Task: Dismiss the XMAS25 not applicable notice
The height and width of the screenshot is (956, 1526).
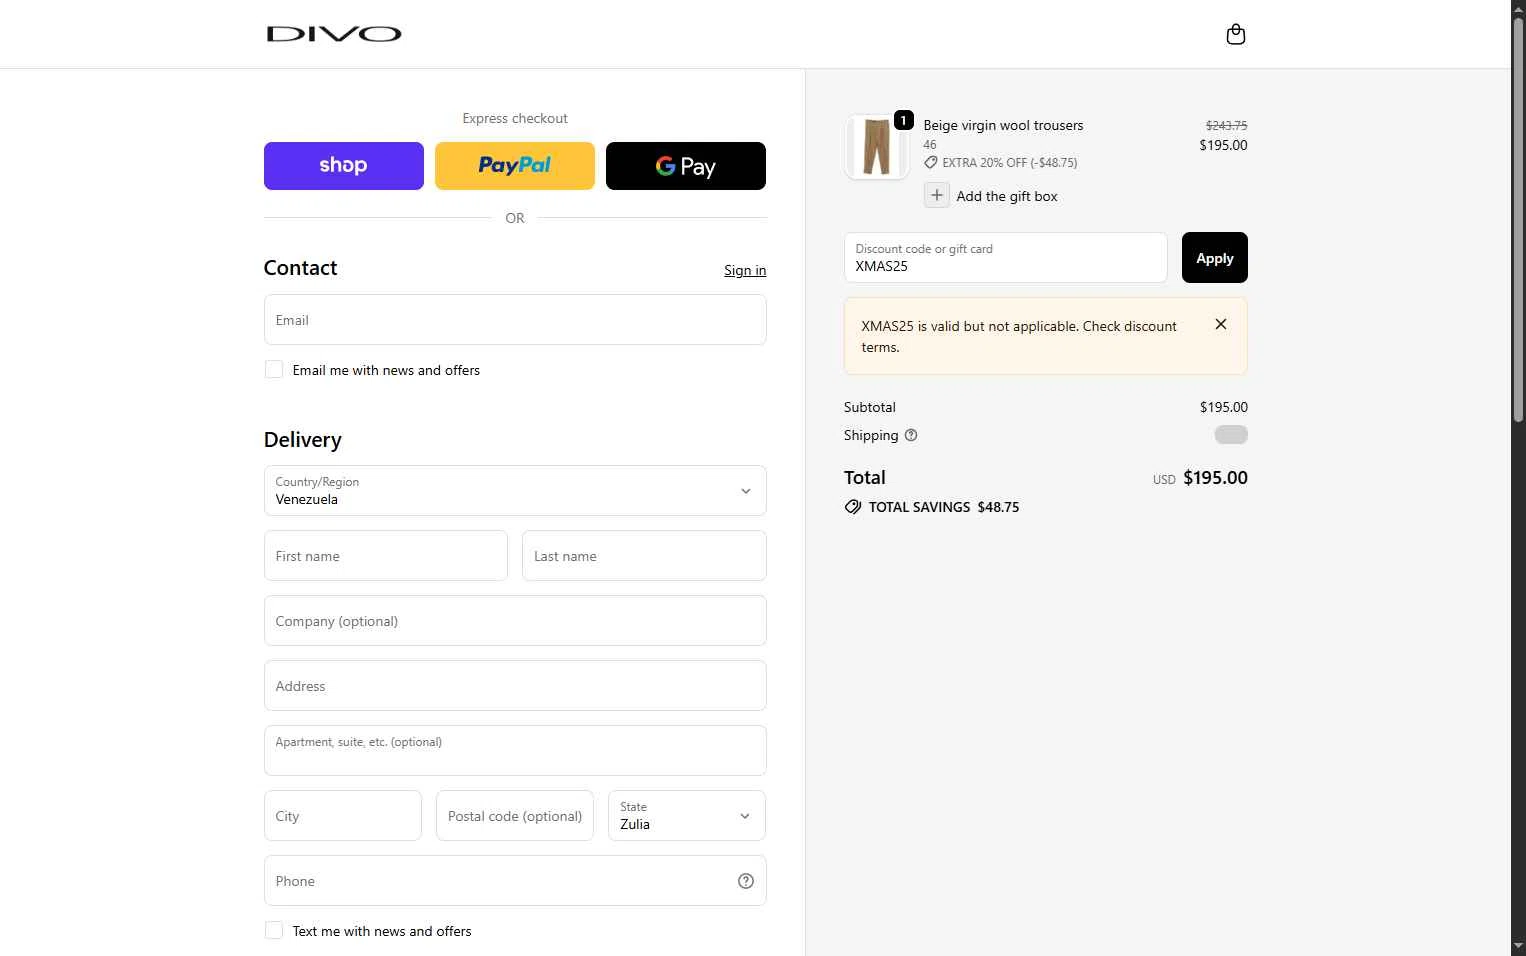Action: 1220,324
